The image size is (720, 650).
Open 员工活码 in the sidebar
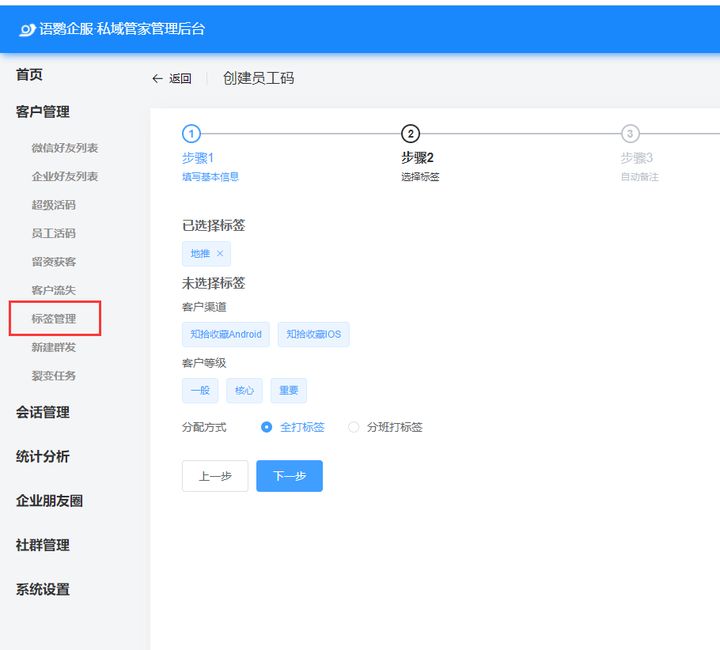tap(54, 233)
